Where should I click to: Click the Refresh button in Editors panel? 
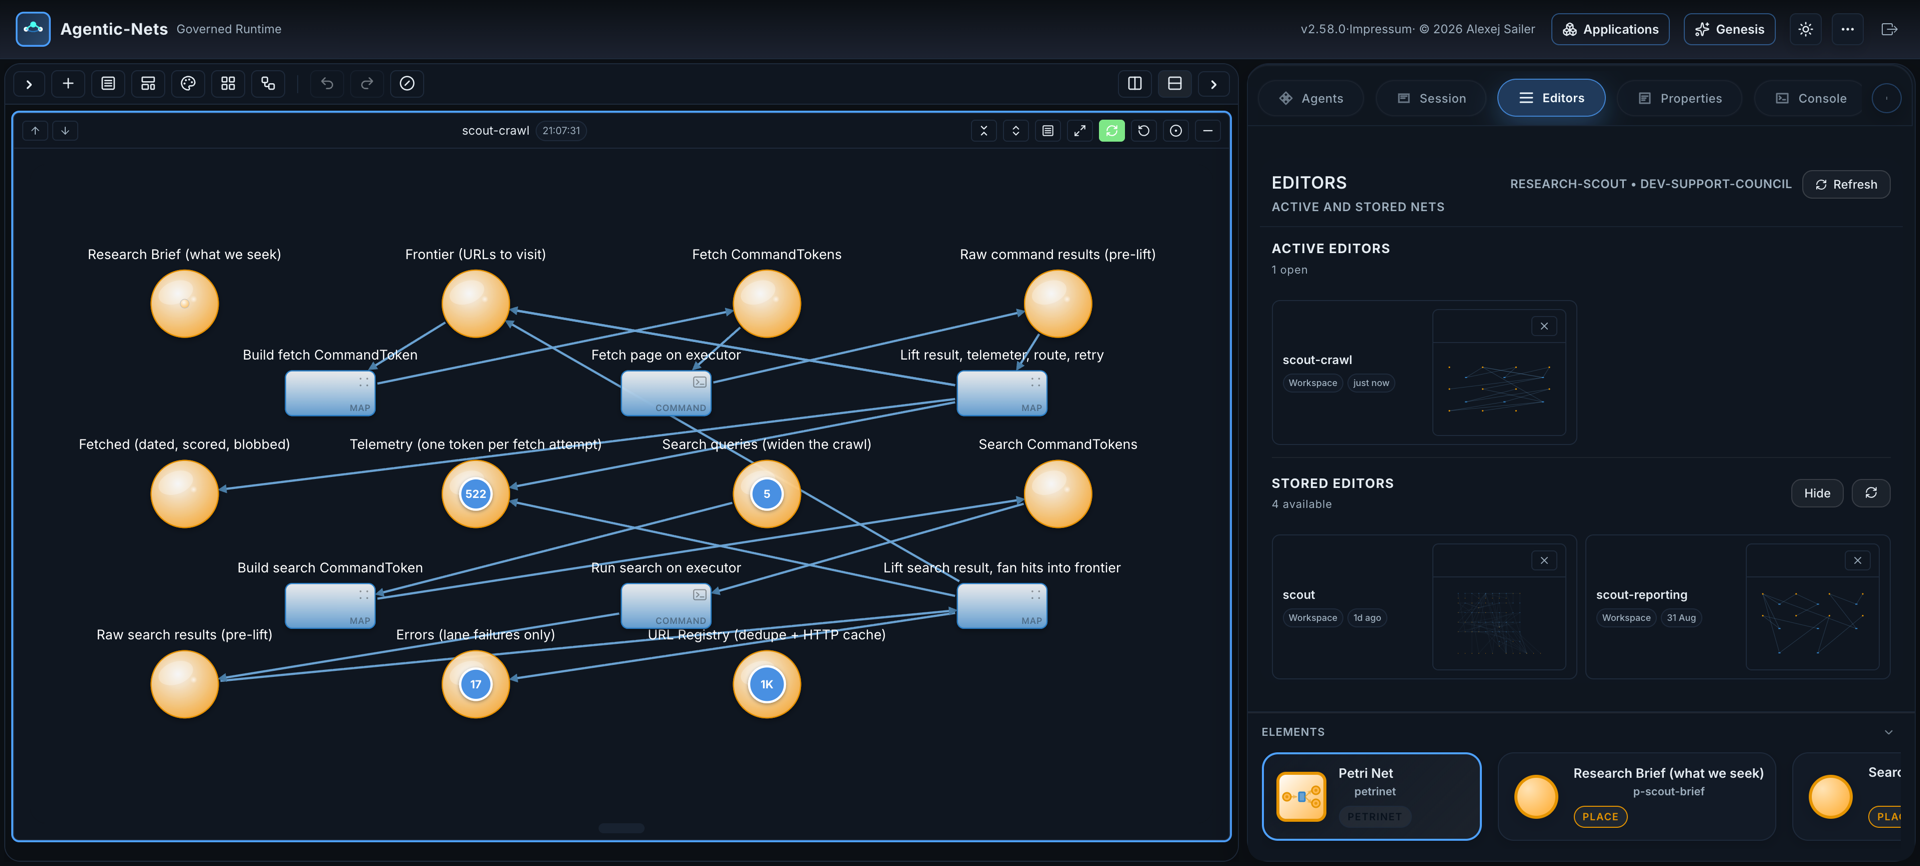[1846, 185]
